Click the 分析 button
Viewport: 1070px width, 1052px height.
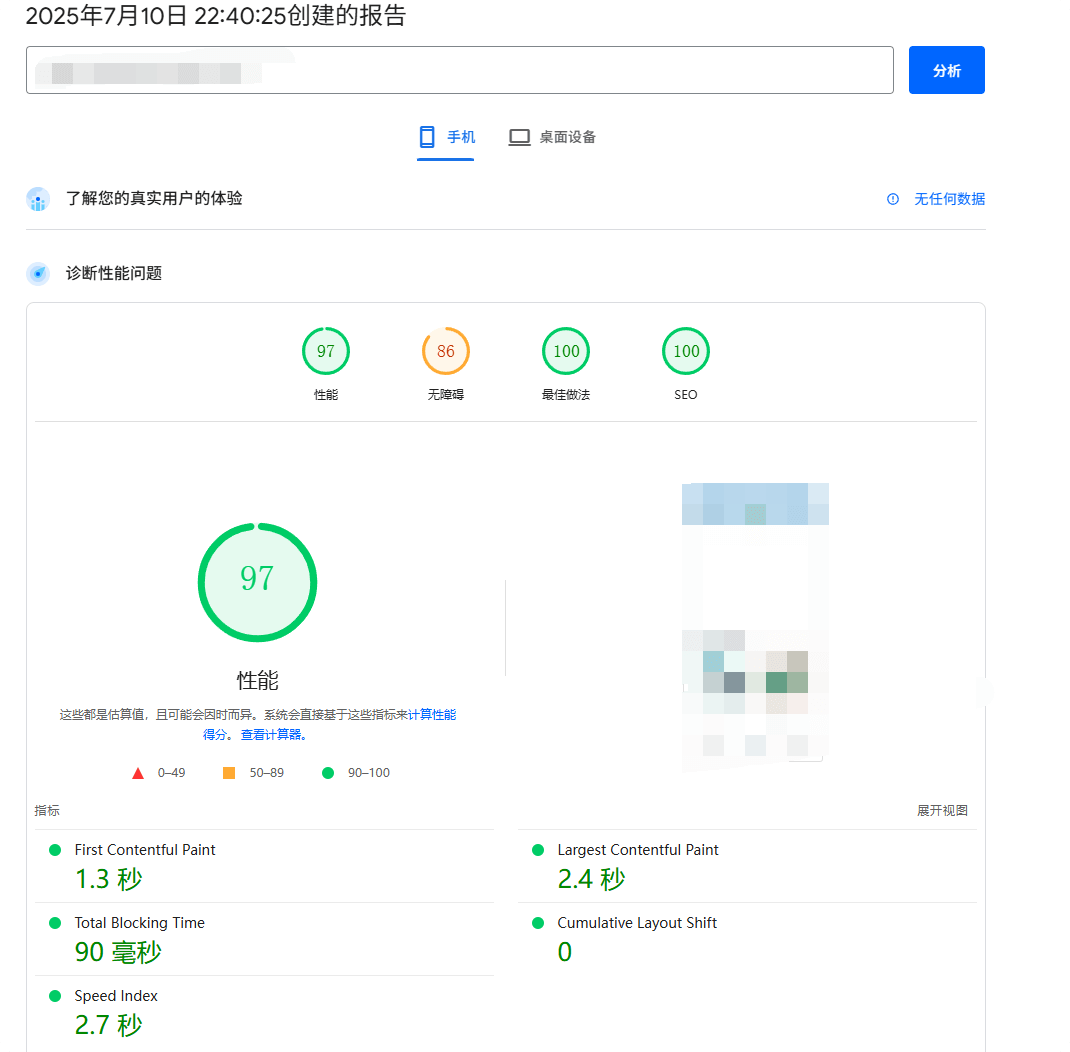tap(946, 70)
